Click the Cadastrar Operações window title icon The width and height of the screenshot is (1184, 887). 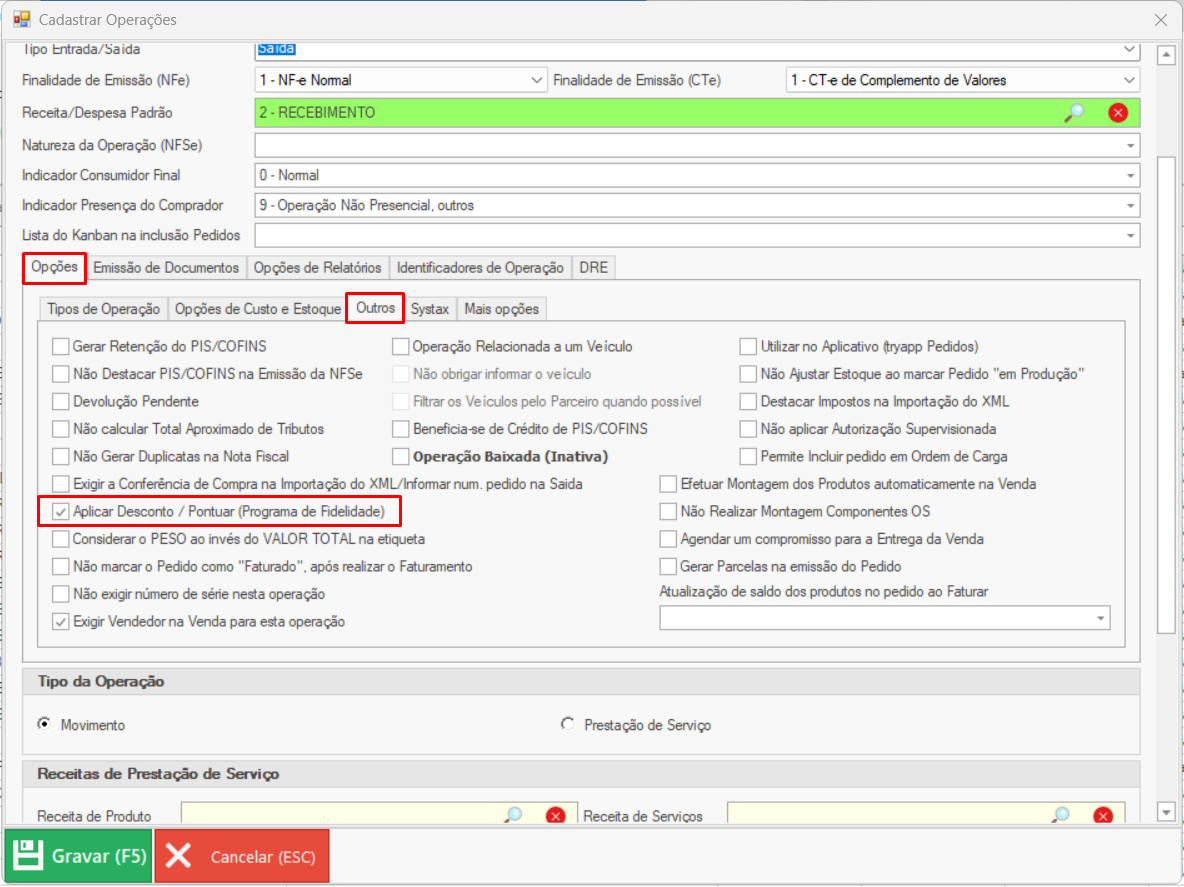[x=21, y=20]
